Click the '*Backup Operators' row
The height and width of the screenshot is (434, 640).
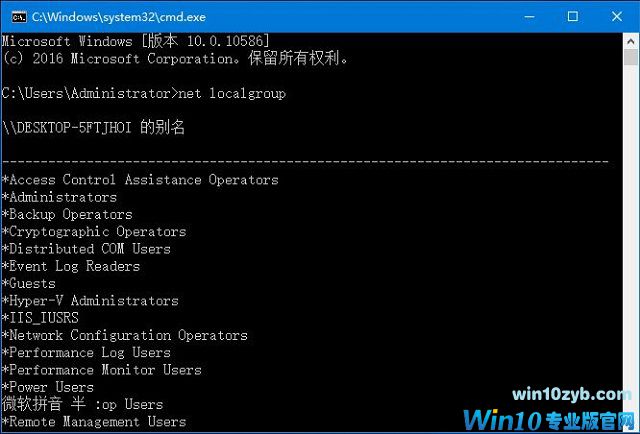coord(67,214)
